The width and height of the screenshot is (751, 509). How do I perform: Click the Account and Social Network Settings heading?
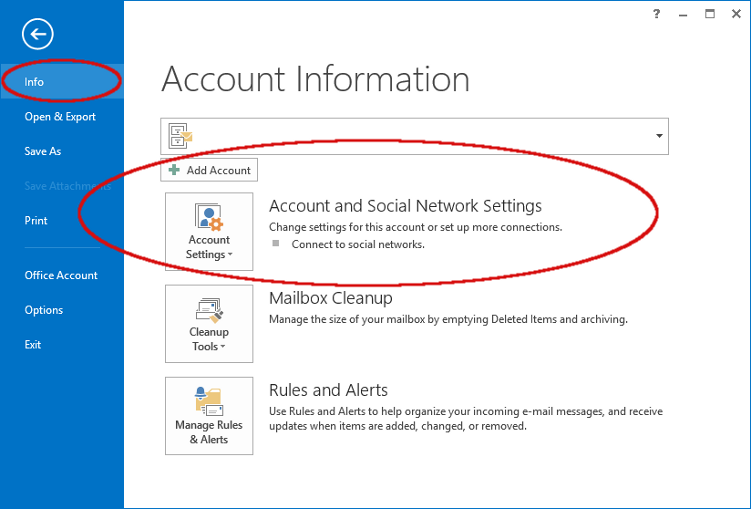tap(405, 206)
